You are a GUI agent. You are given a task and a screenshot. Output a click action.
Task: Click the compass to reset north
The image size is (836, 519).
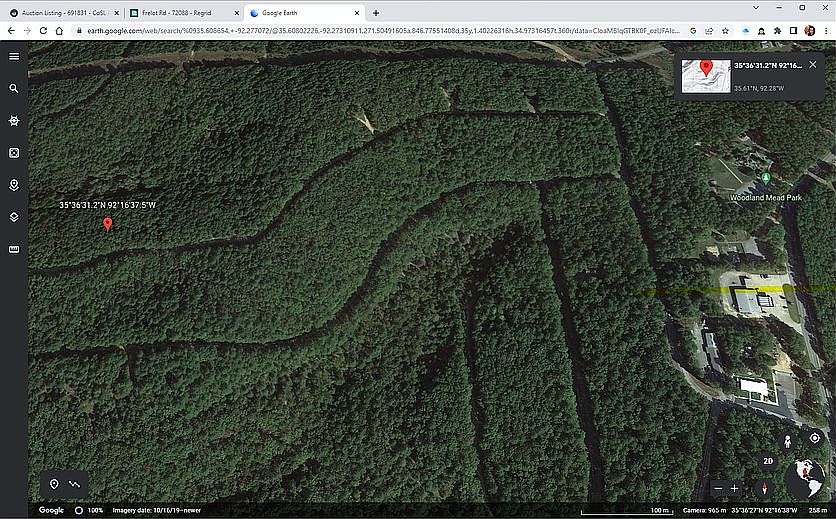coord(764,488)
